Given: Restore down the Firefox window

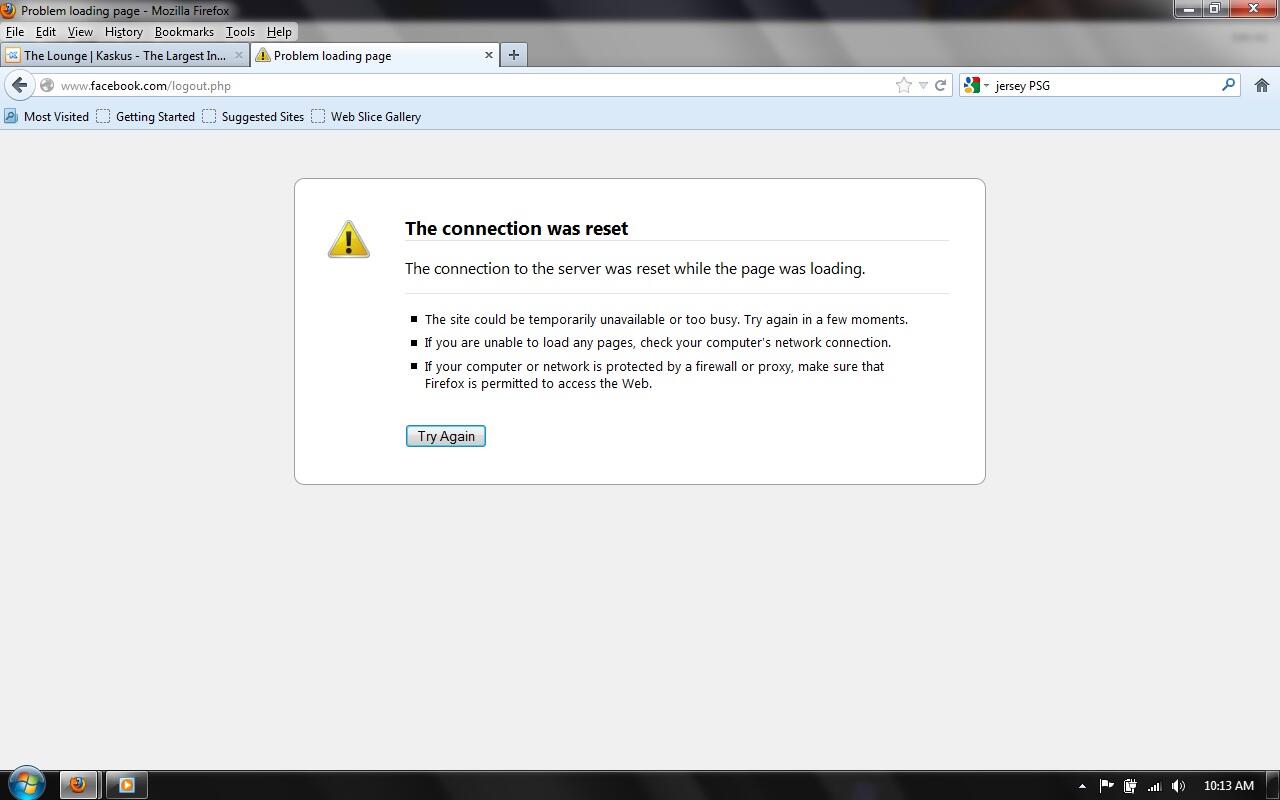Looking at the screenshot, I should coord(1215,9).
